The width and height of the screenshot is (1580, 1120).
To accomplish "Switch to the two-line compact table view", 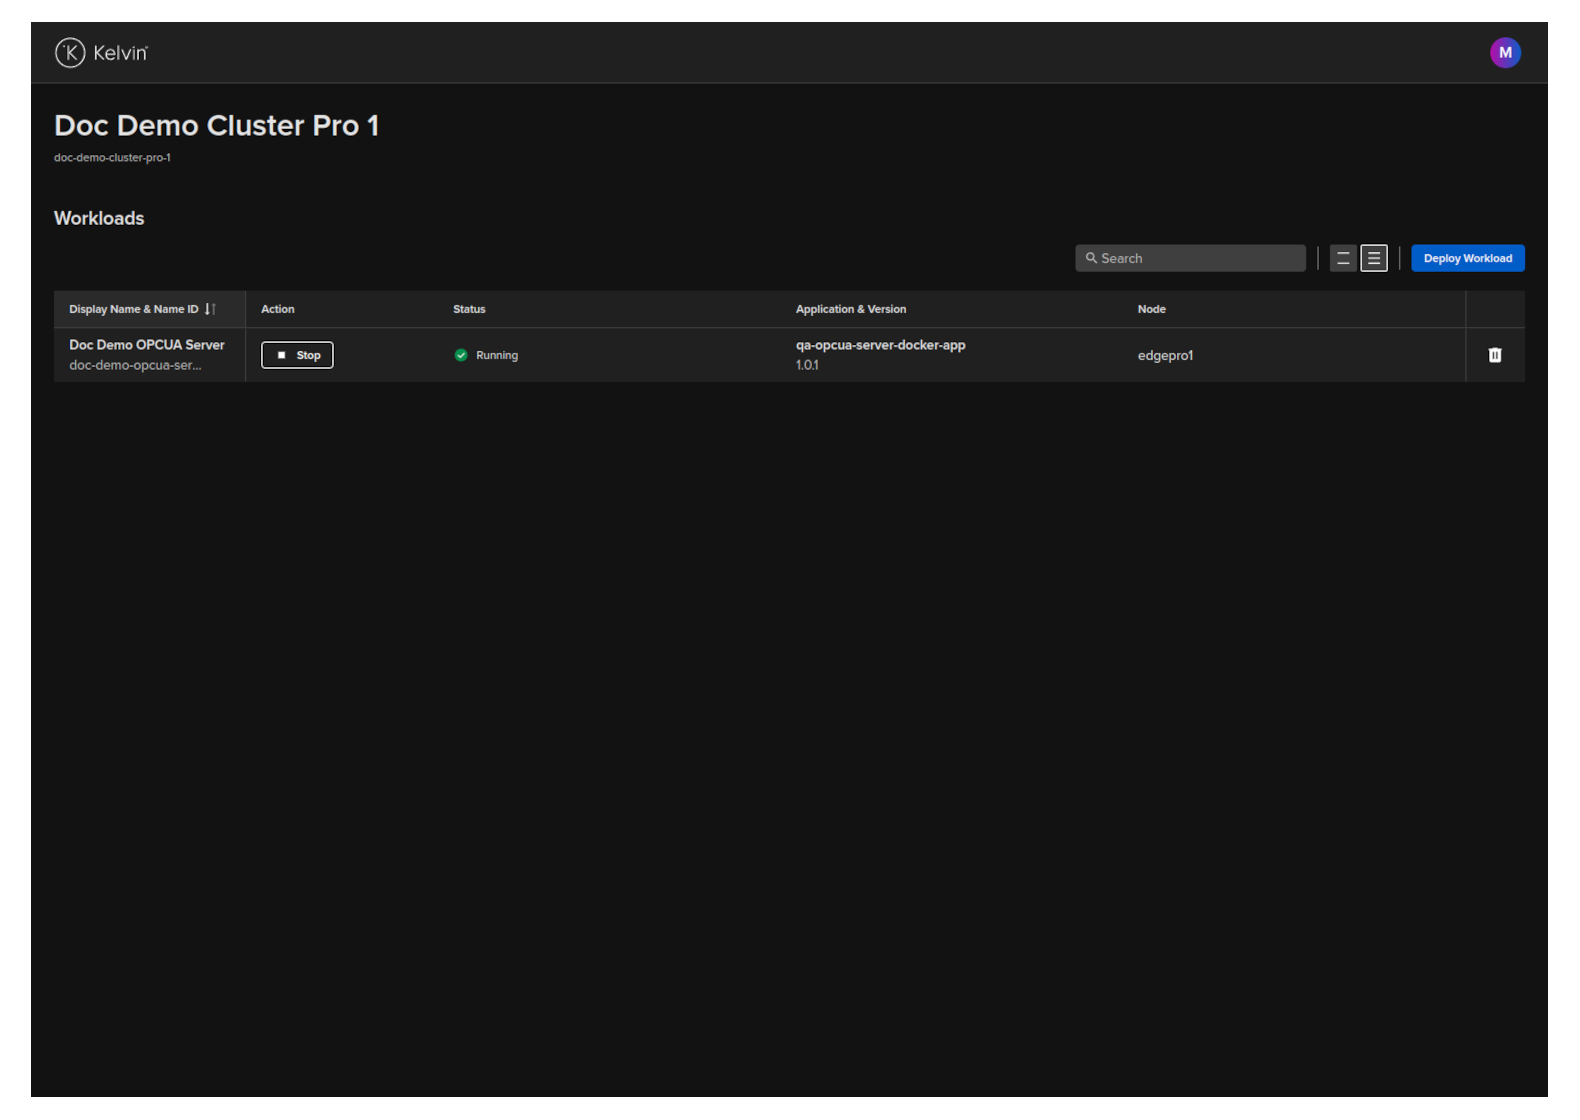I will [1343, 258].
